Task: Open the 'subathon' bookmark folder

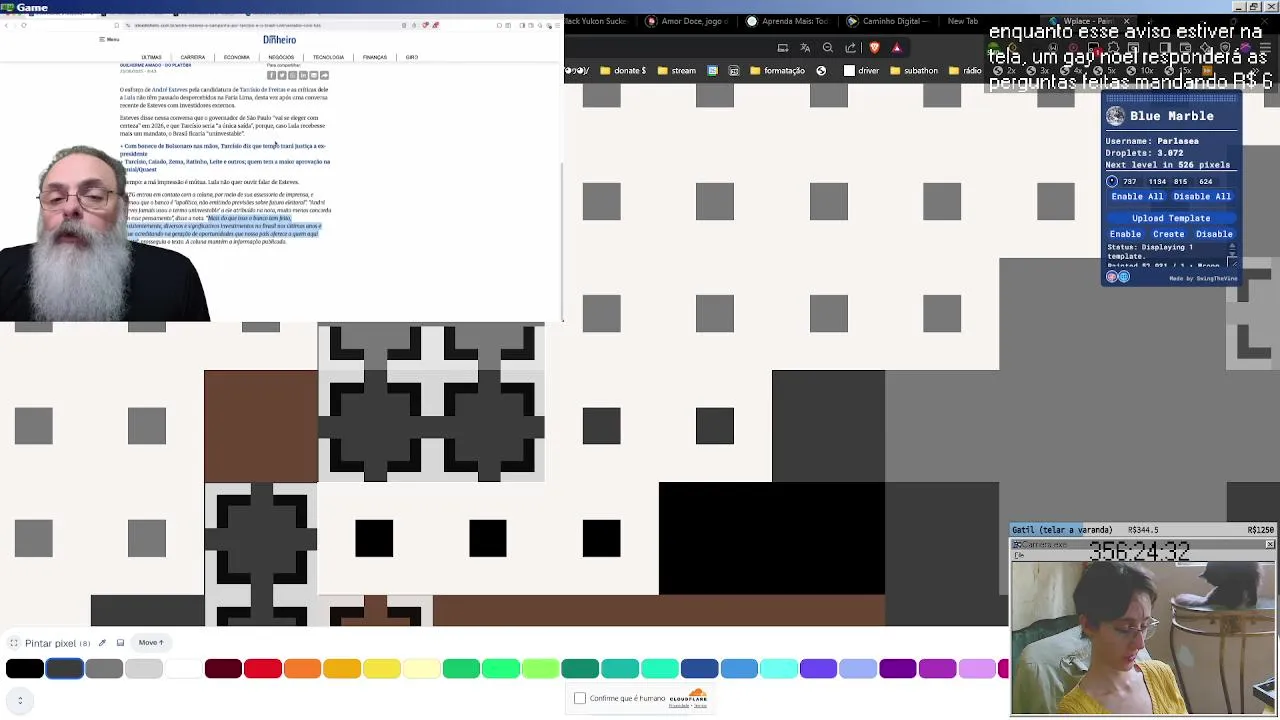Action: (x=913, y=71)
